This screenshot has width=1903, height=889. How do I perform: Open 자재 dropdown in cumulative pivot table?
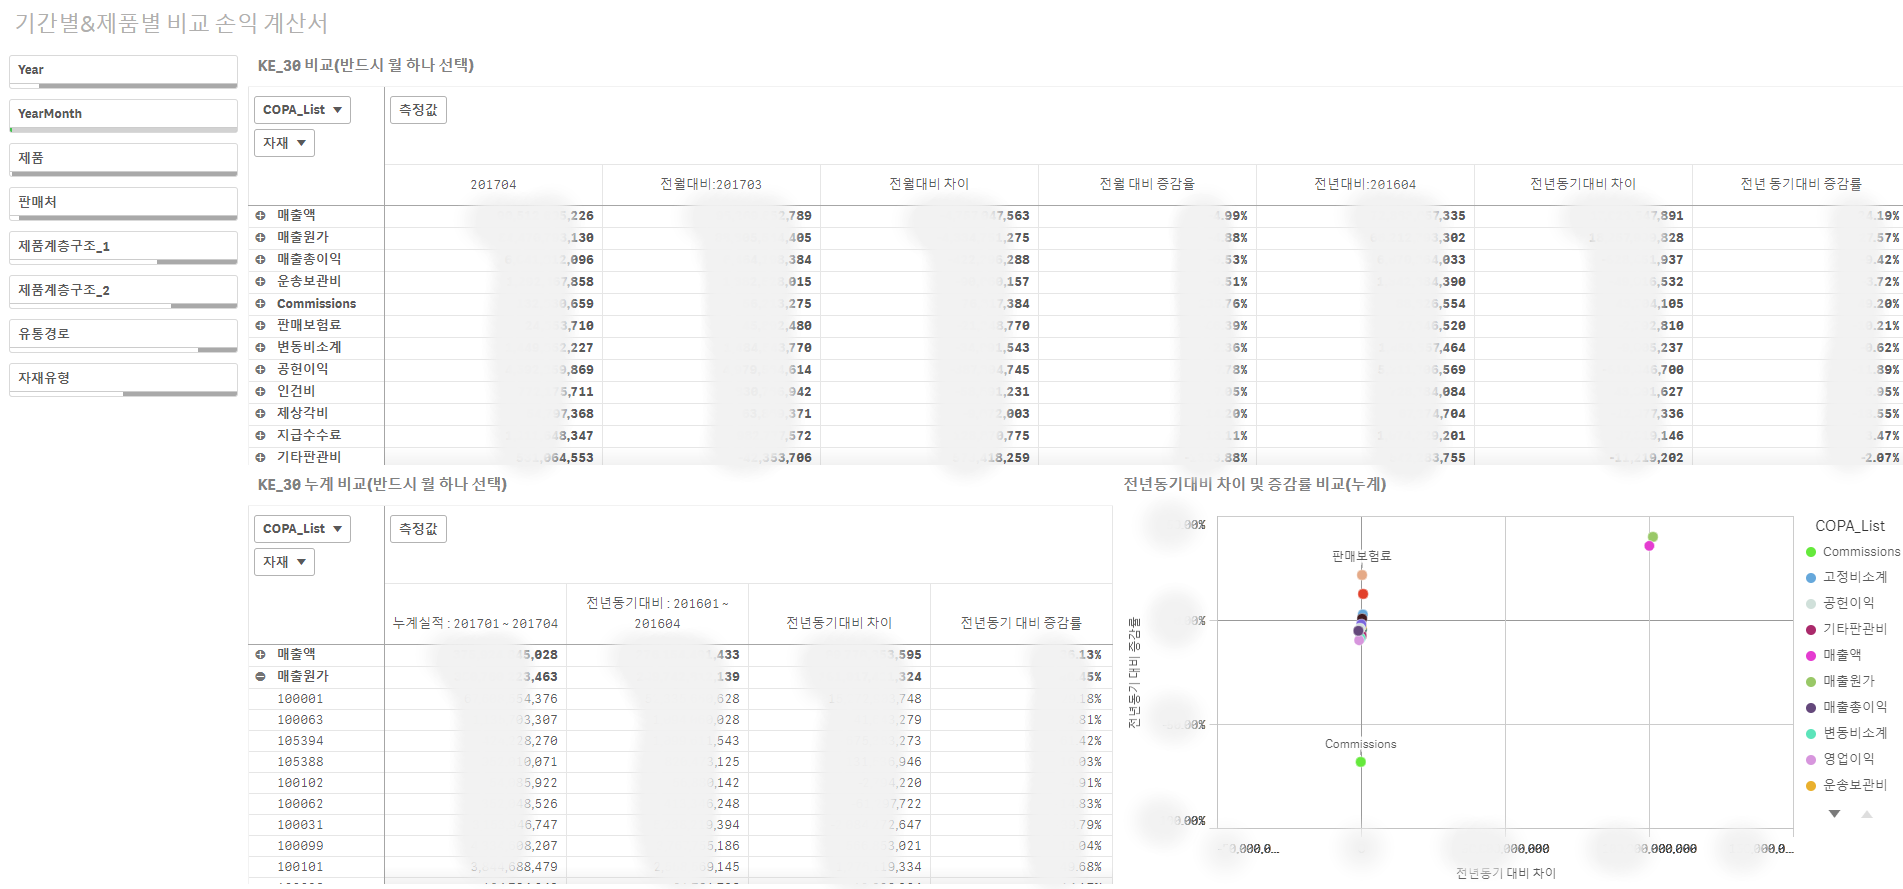pos(284,562)
